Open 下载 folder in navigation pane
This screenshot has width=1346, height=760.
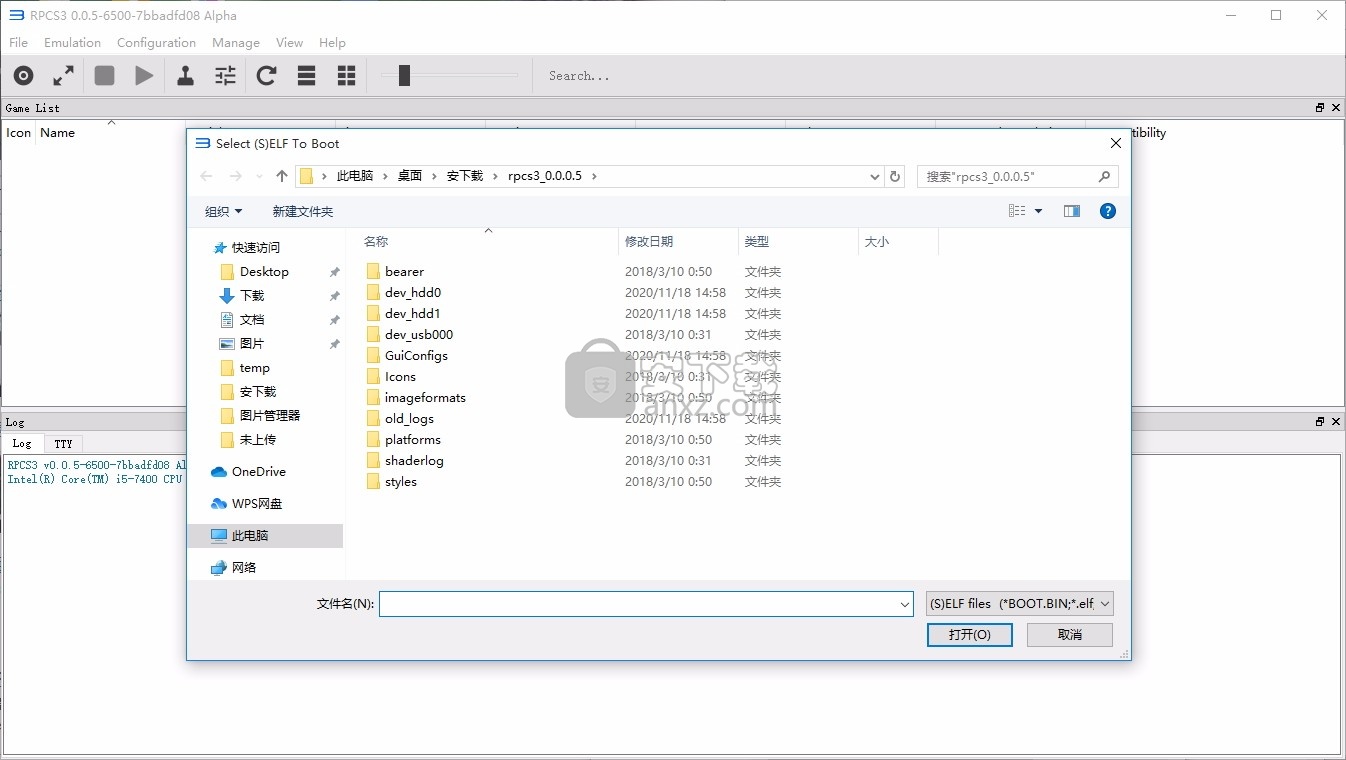252,295
